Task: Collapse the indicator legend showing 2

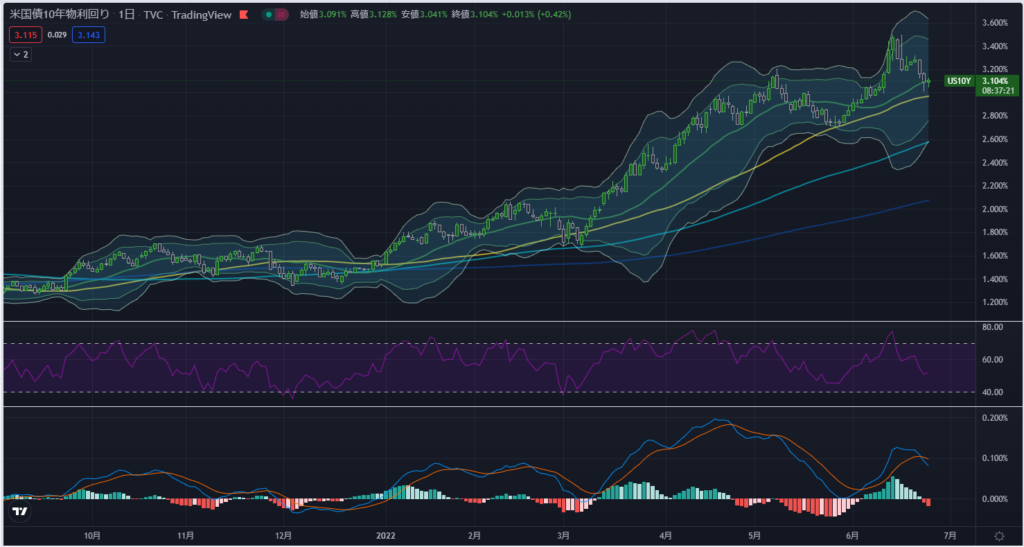Action: tap(20, 55)
